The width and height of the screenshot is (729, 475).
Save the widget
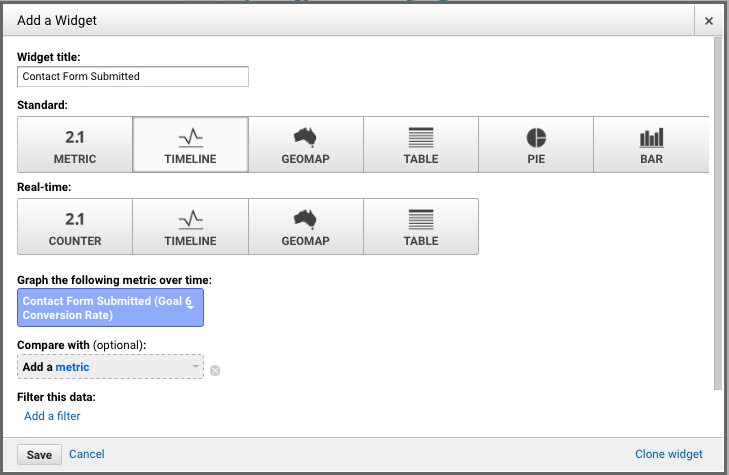(x=39, y=455)
